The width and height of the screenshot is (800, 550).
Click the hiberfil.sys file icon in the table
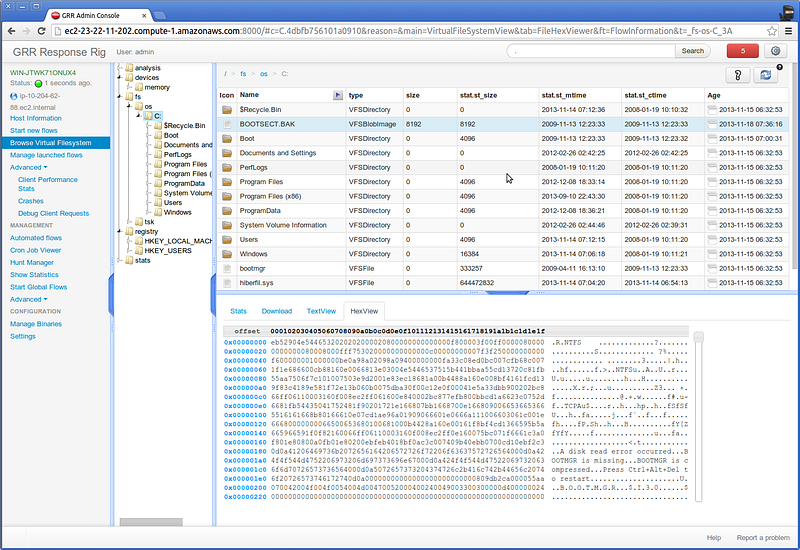click(228, 283)
